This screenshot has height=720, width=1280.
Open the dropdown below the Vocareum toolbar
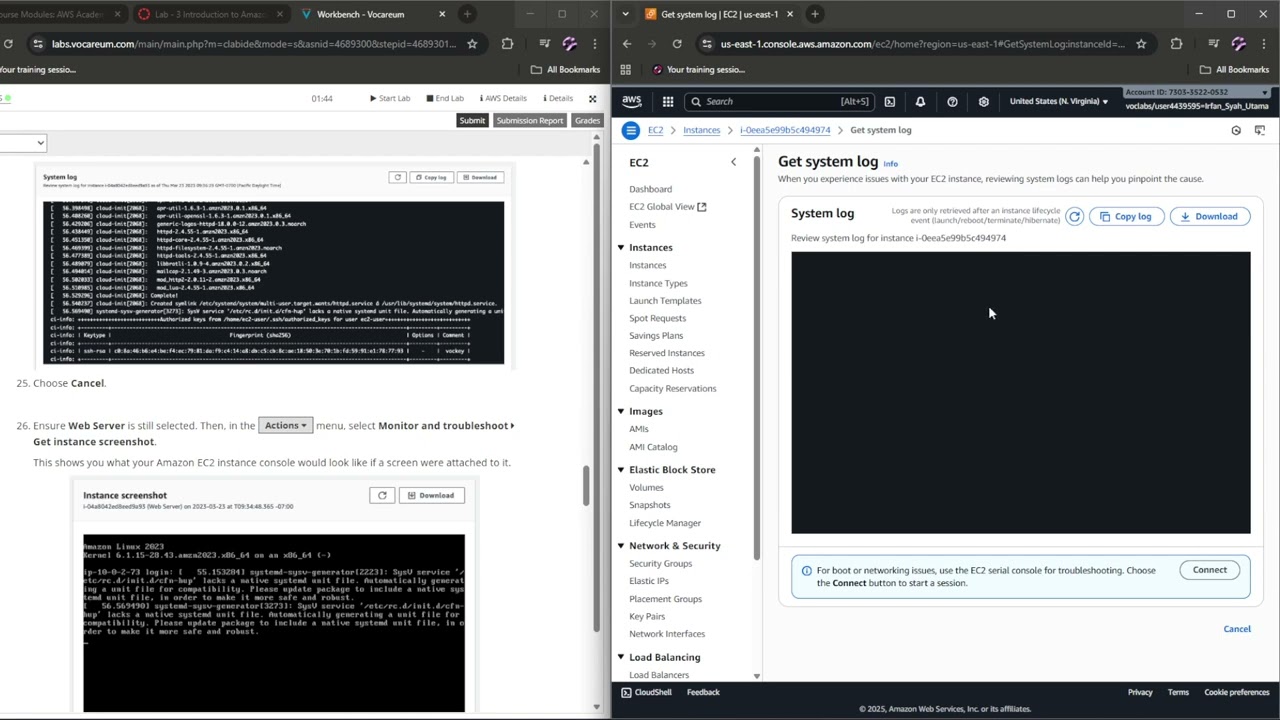click(23, 143)
